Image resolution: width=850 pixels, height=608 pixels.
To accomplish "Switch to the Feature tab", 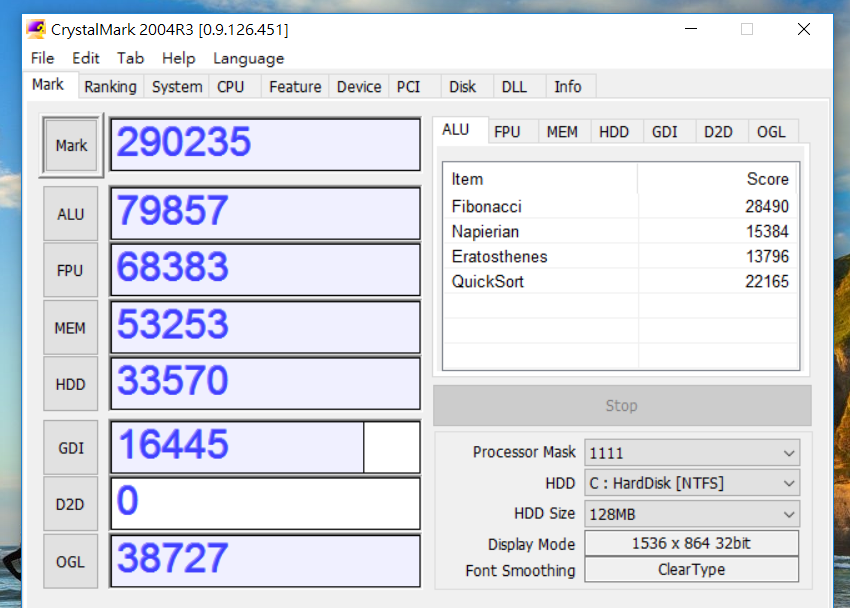I will pyautogui.click(x=295, y=87).
